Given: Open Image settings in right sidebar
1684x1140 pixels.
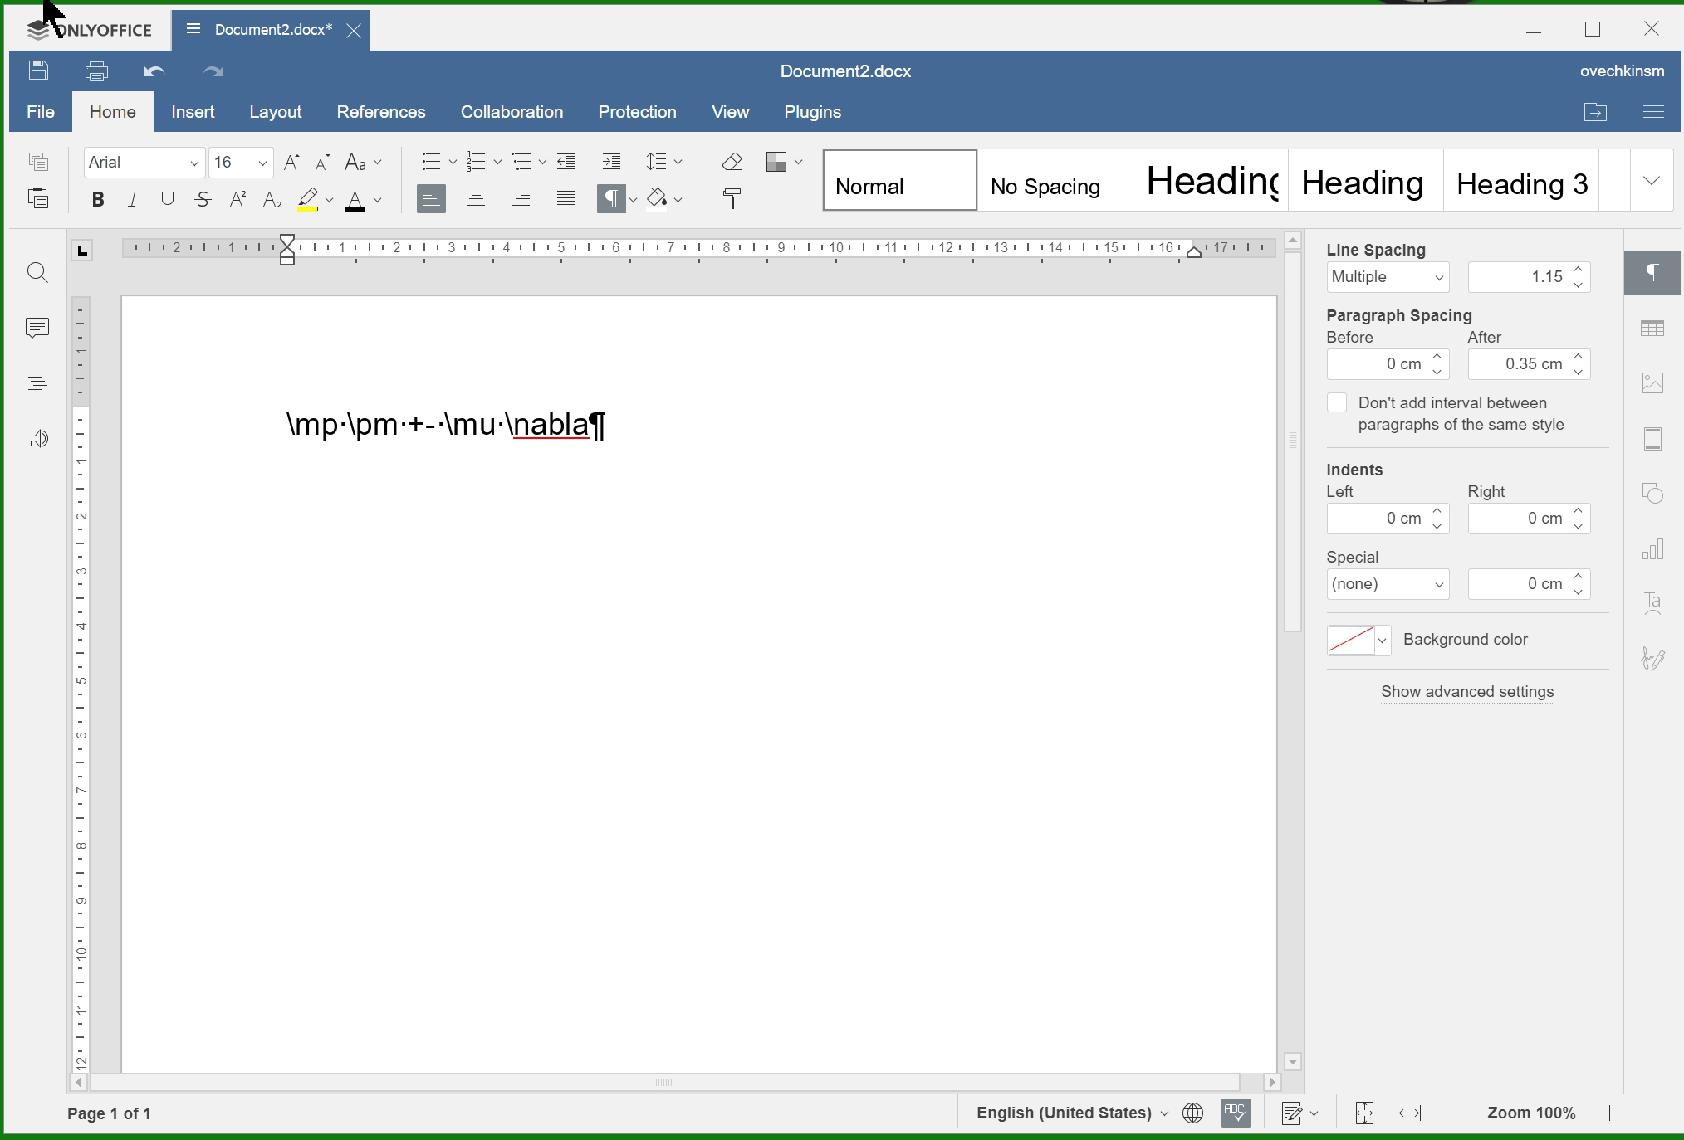Looking at the screenshot, I should (x=1653, y=383).
